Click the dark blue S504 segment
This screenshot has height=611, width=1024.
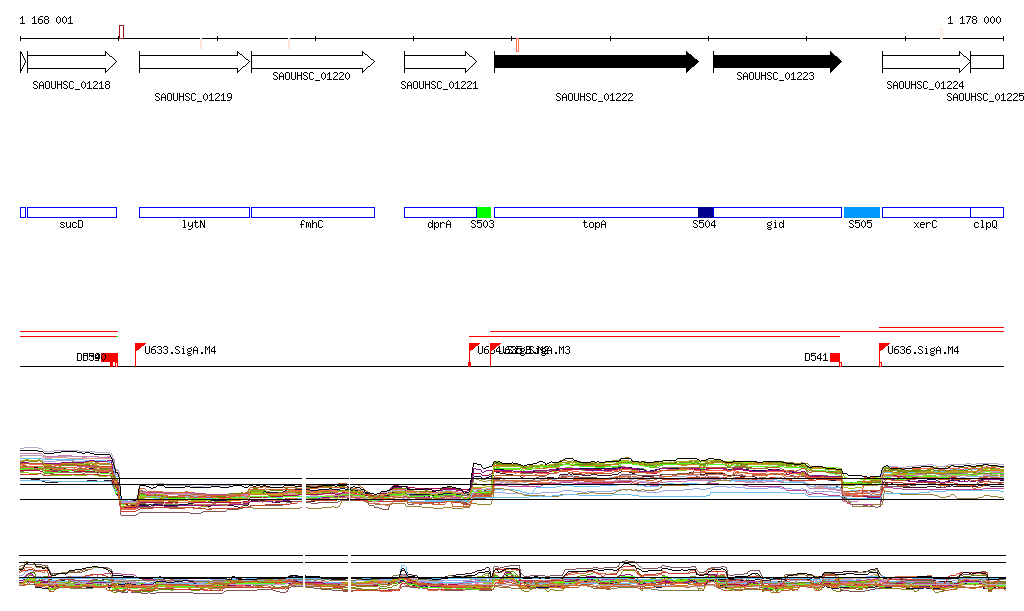pos(706,212)
